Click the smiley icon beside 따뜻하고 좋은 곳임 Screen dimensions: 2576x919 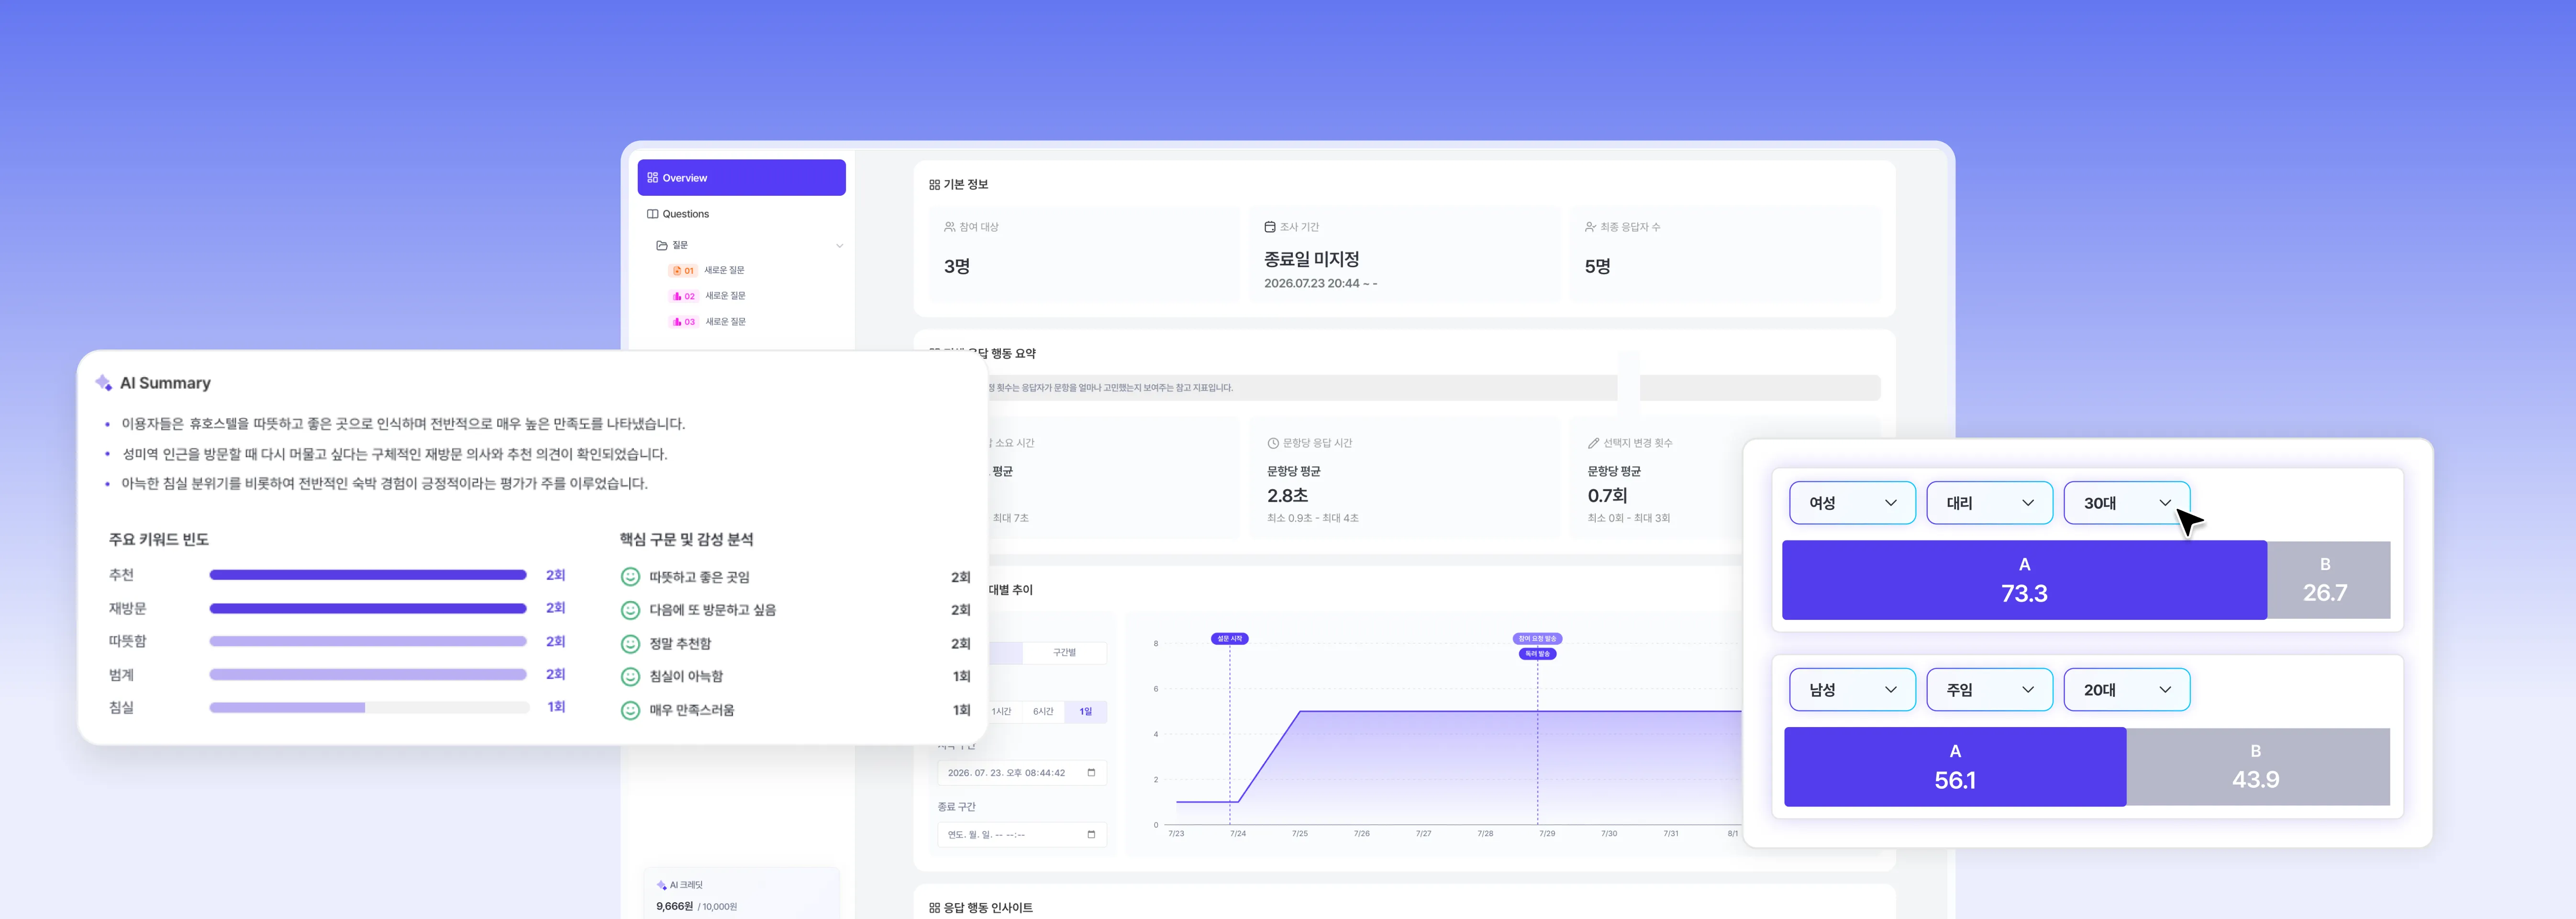(x=630, y=577)
